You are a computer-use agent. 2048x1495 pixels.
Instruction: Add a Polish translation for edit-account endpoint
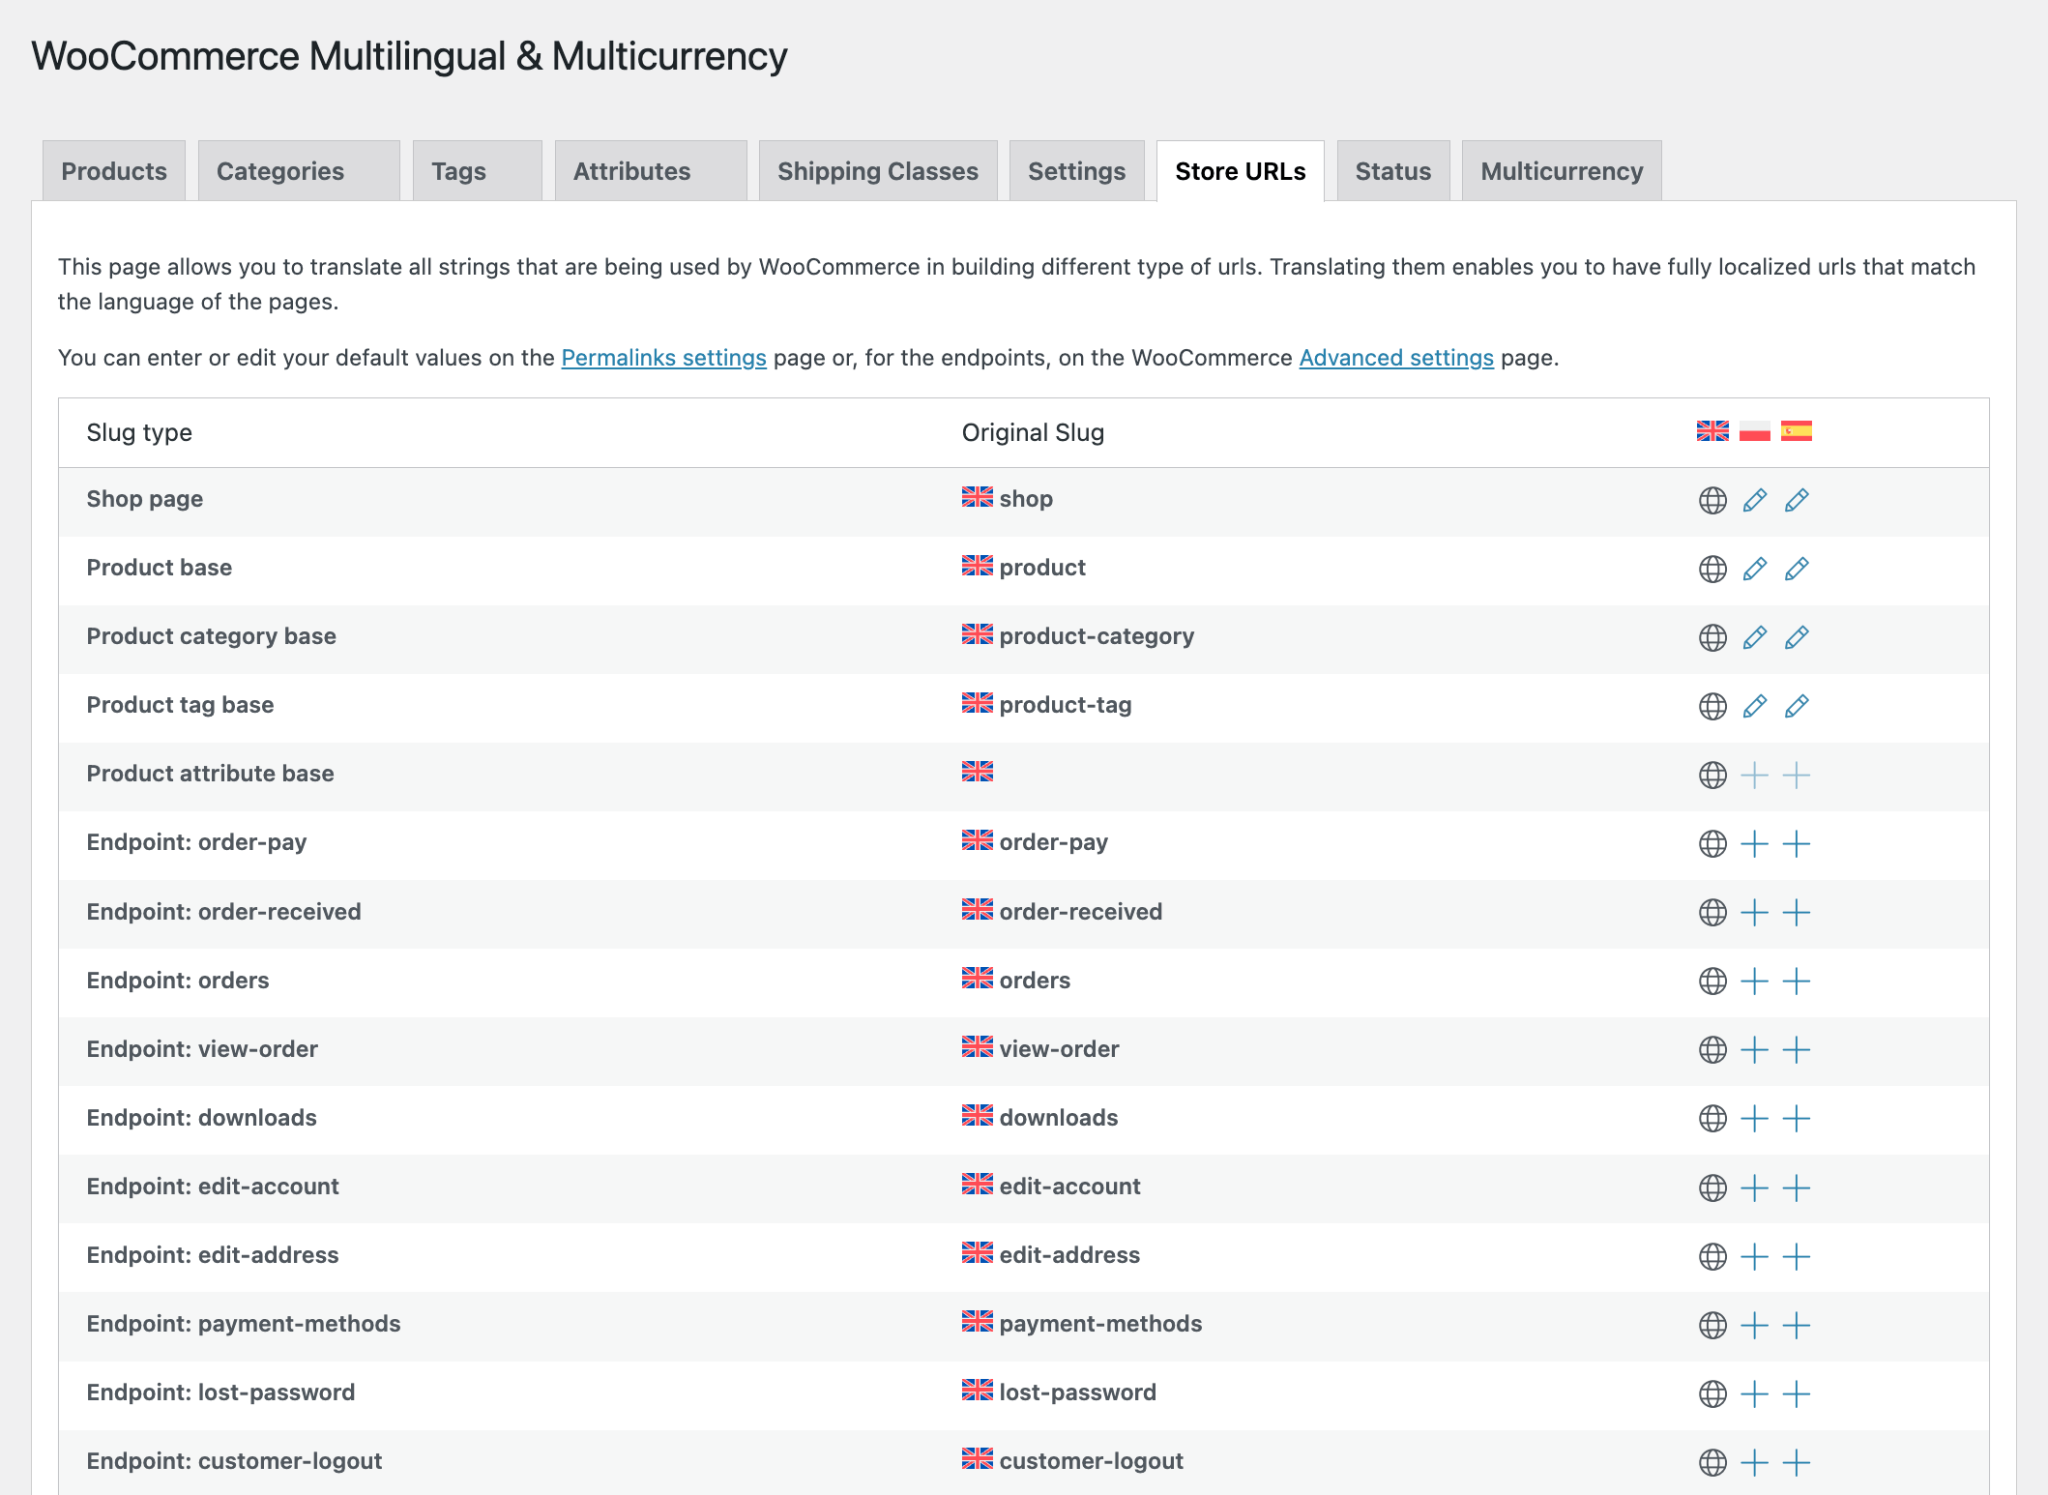(x=1753, y=1188)
